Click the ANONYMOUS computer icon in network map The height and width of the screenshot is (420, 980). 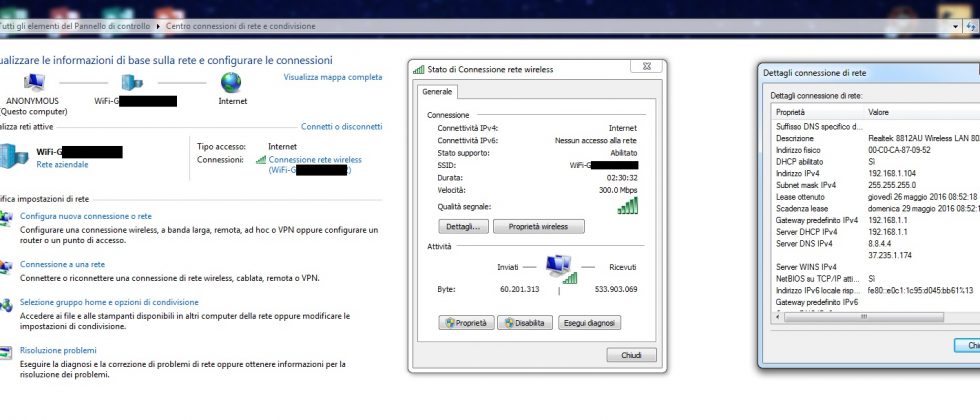click(x=34, y=82)
